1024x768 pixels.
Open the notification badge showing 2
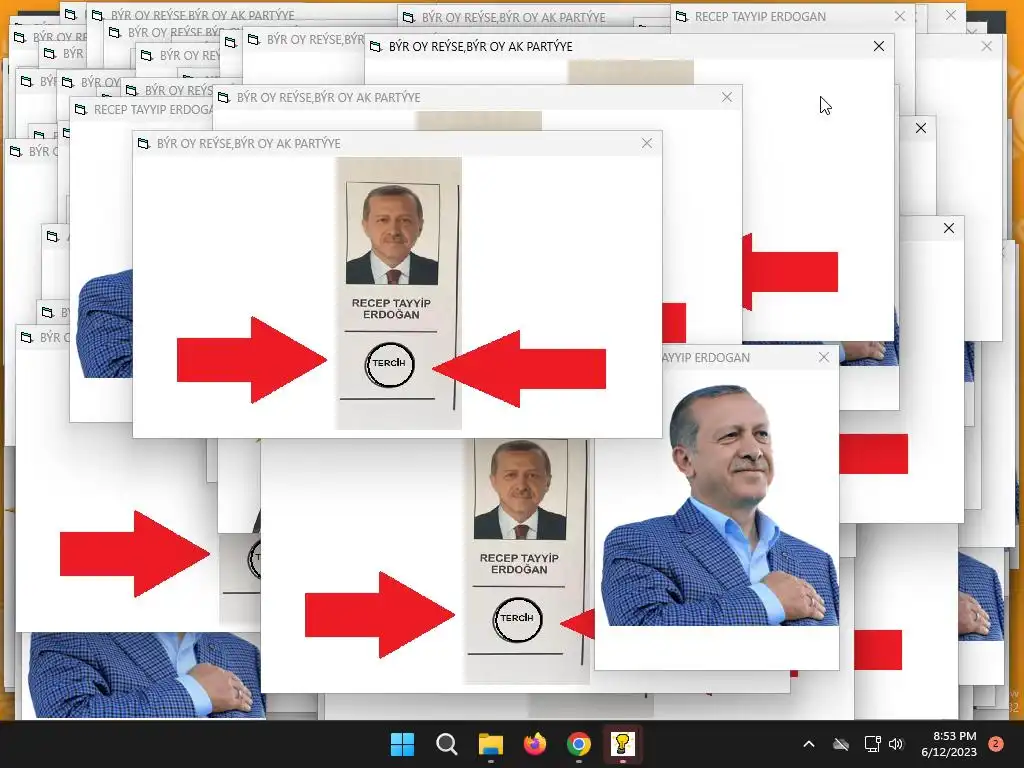(996, 744)
